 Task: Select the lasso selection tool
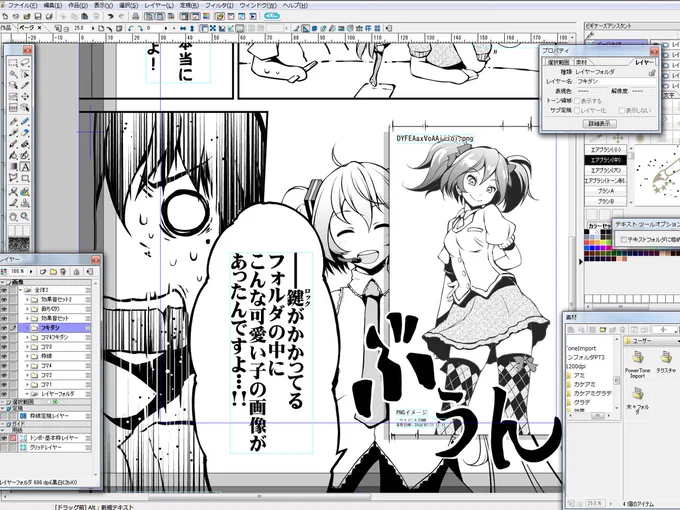[x=25, y=62]
